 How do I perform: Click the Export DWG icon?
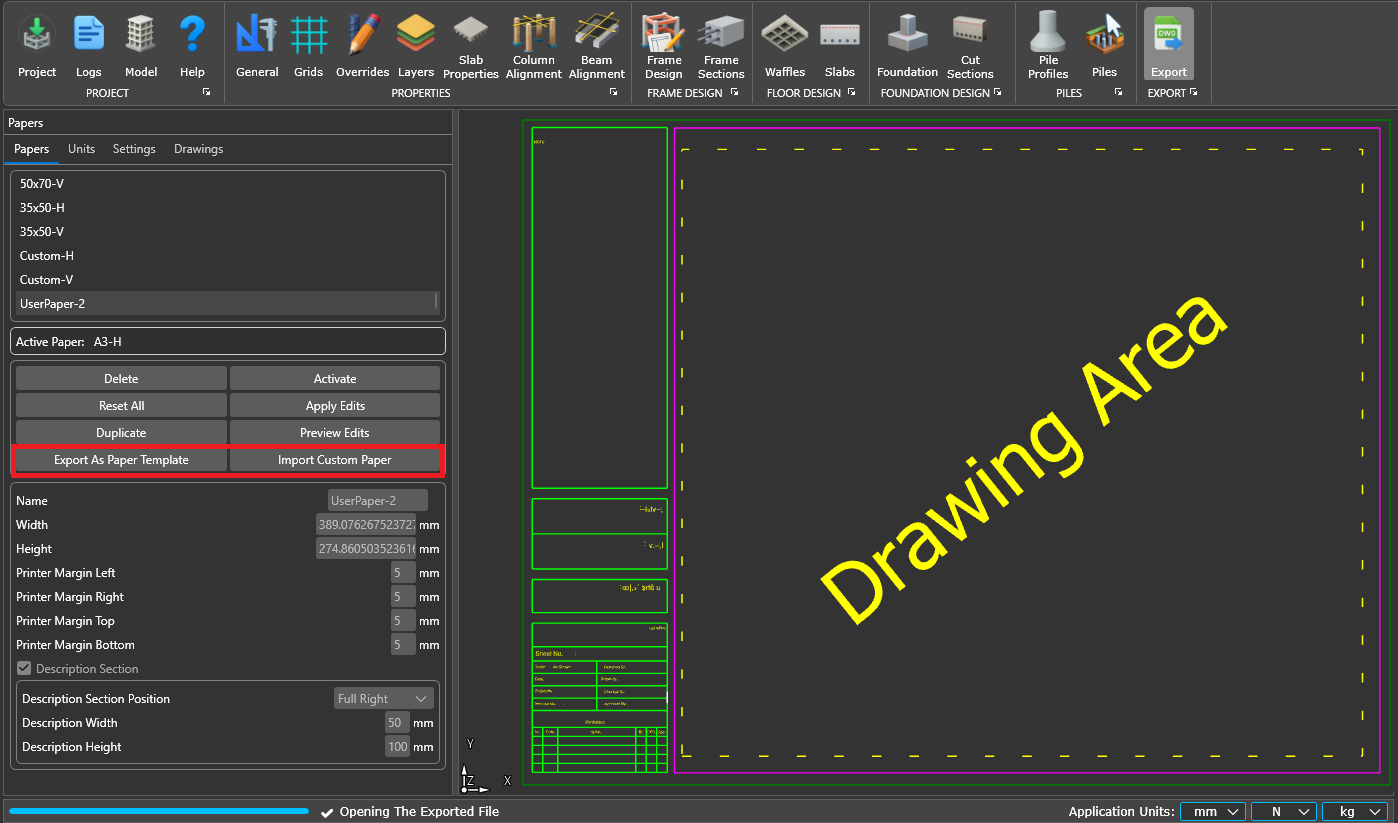1168,46
